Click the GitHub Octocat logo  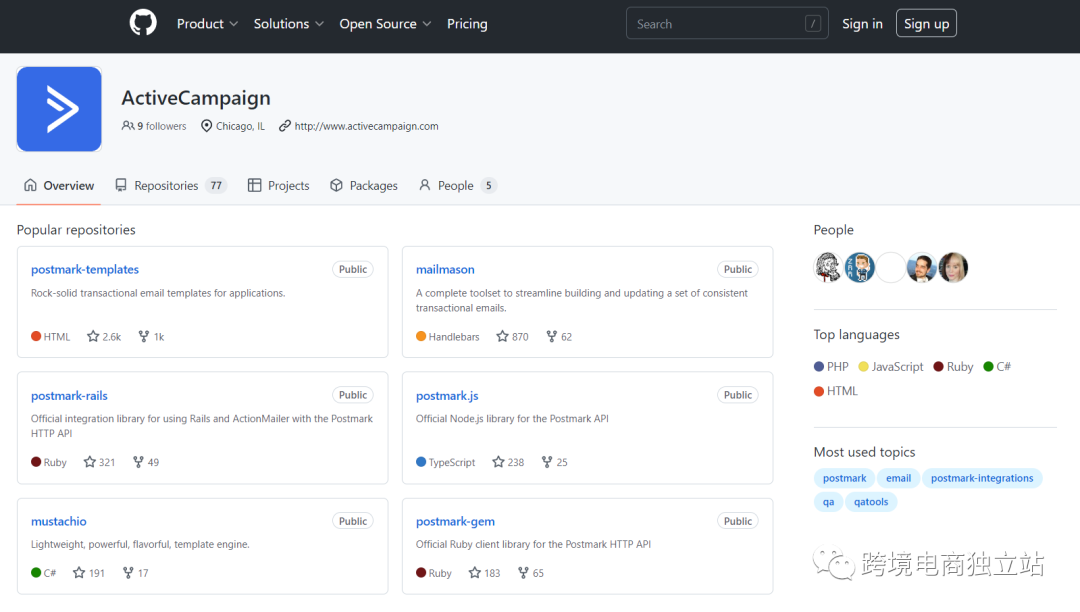pyautogui.click(x=143, y=23)
